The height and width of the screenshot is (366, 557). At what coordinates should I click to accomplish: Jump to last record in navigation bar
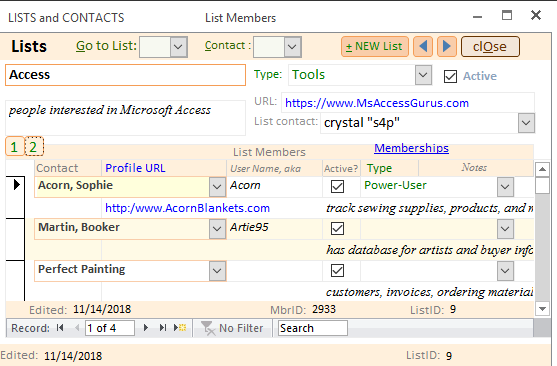coord(163,328)
